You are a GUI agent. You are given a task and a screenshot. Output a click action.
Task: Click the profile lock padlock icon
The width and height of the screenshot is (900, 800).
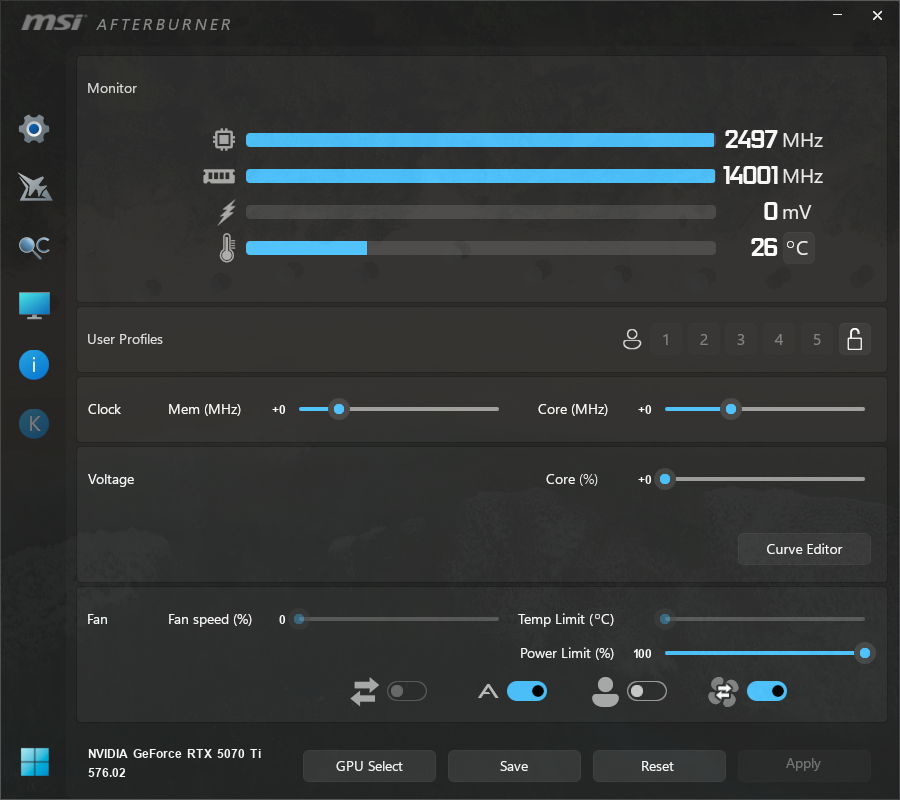click(x=854, y=340)
